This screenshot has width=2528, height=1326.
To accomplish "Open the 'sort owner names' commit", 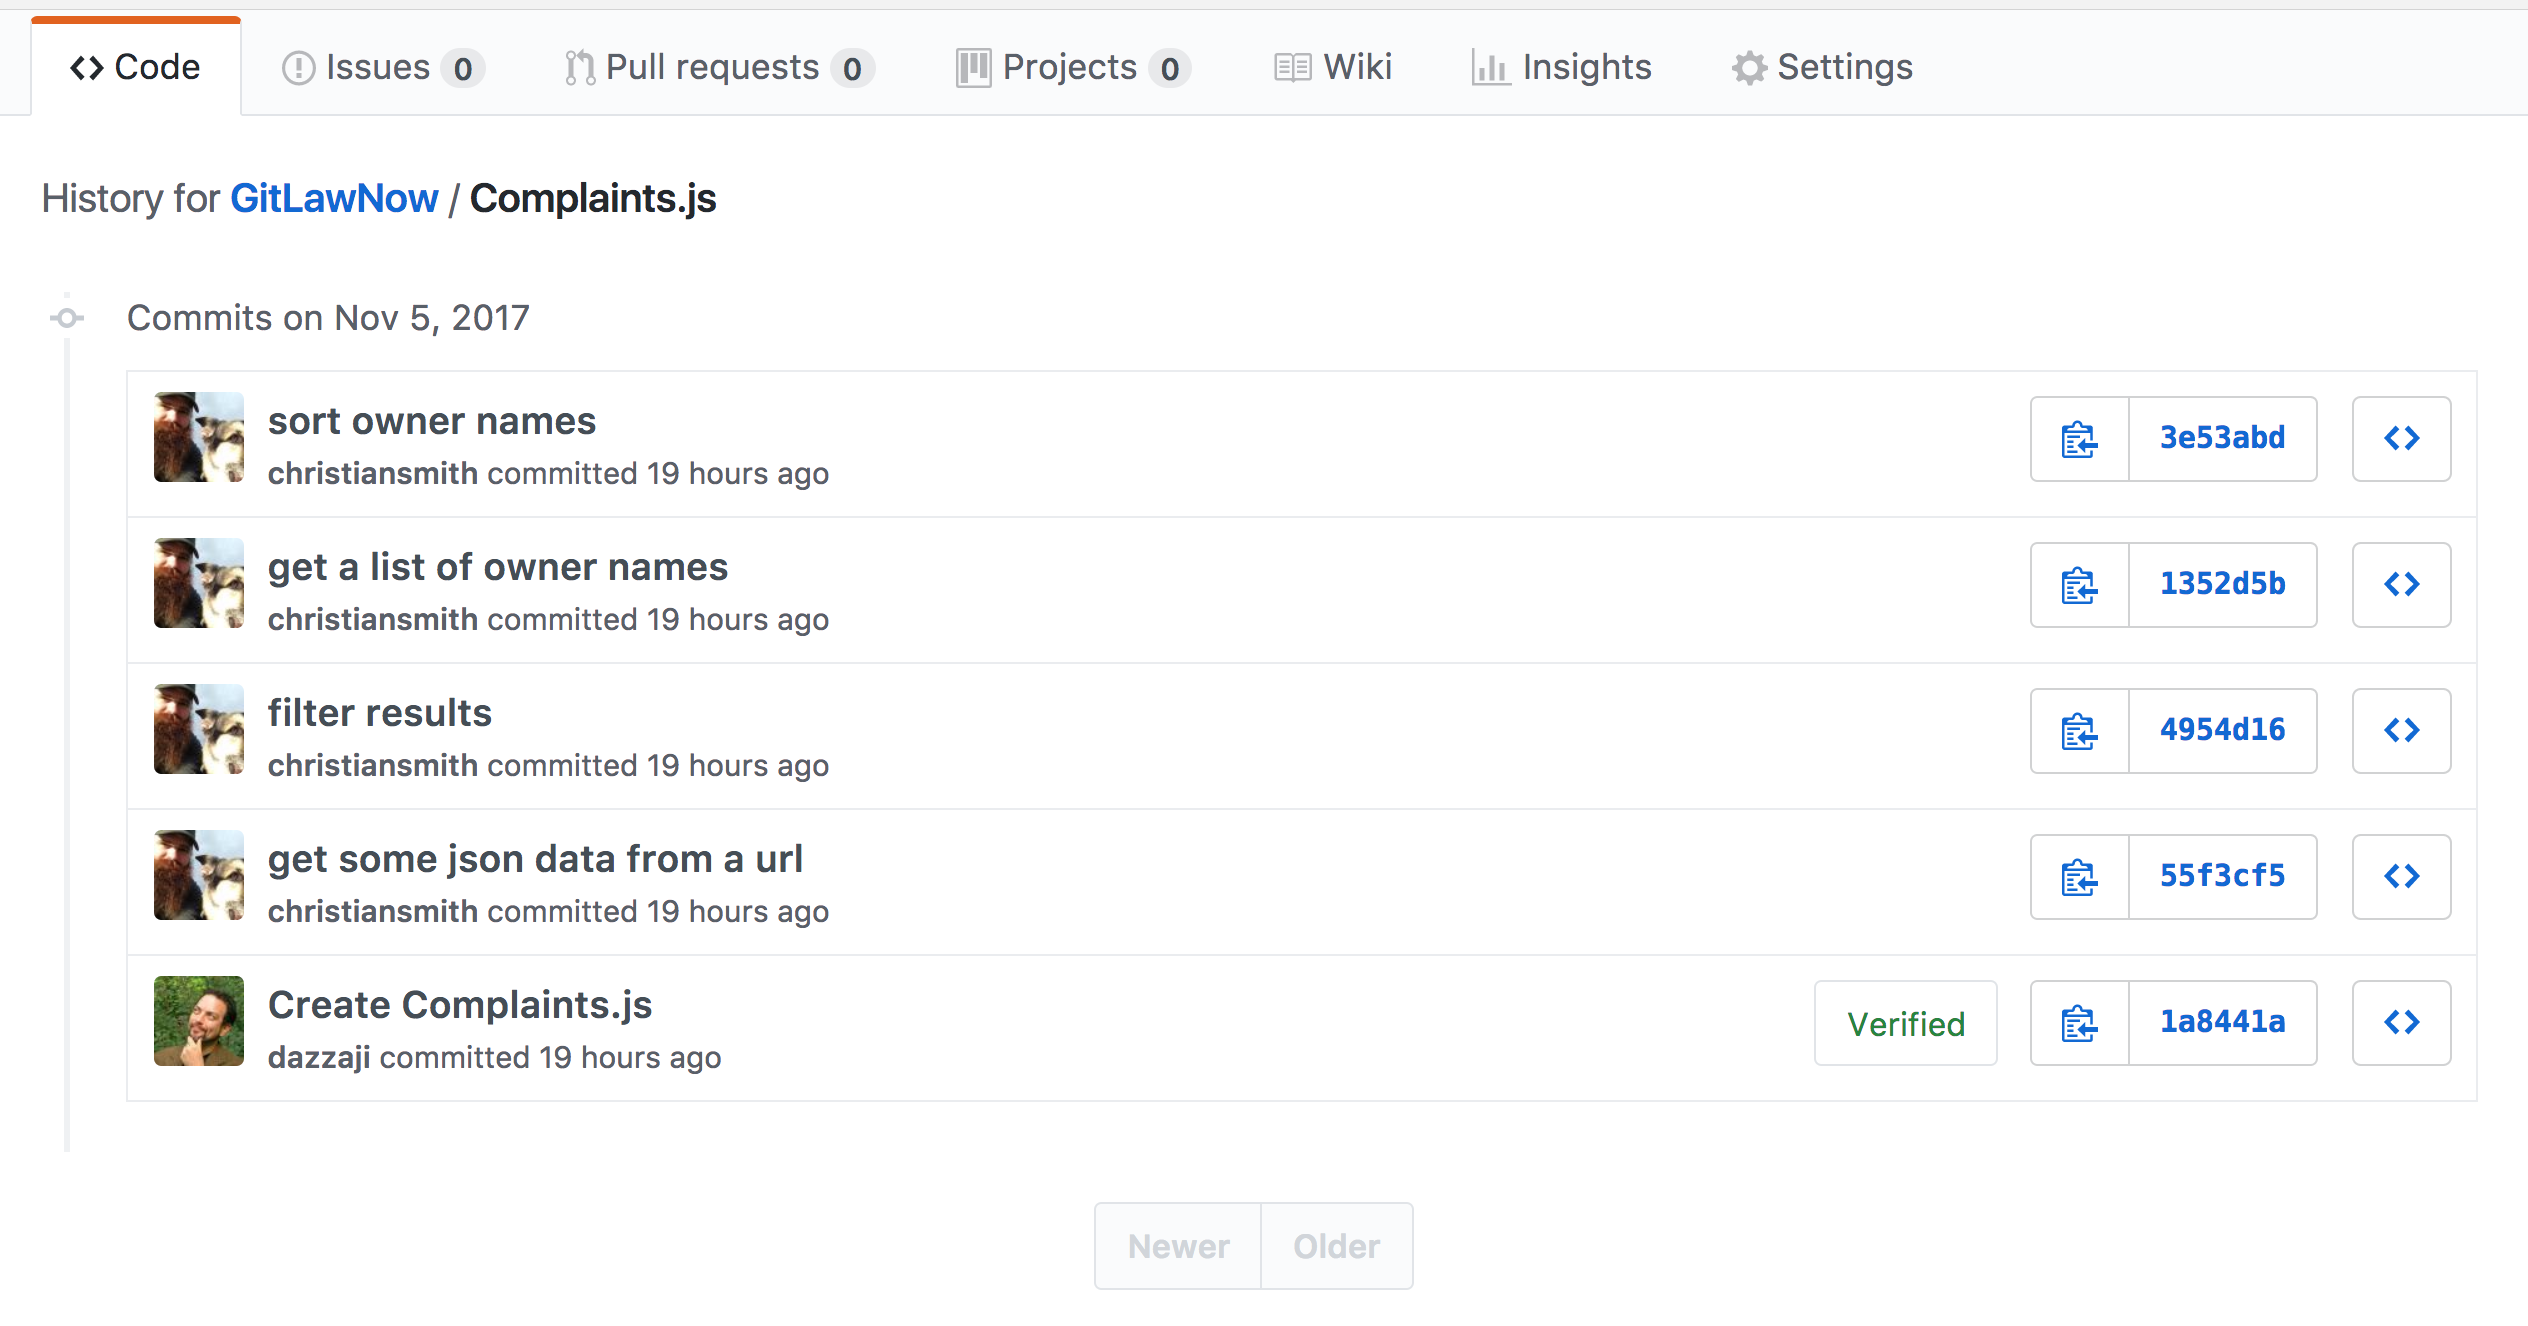I will click(432, 421).
